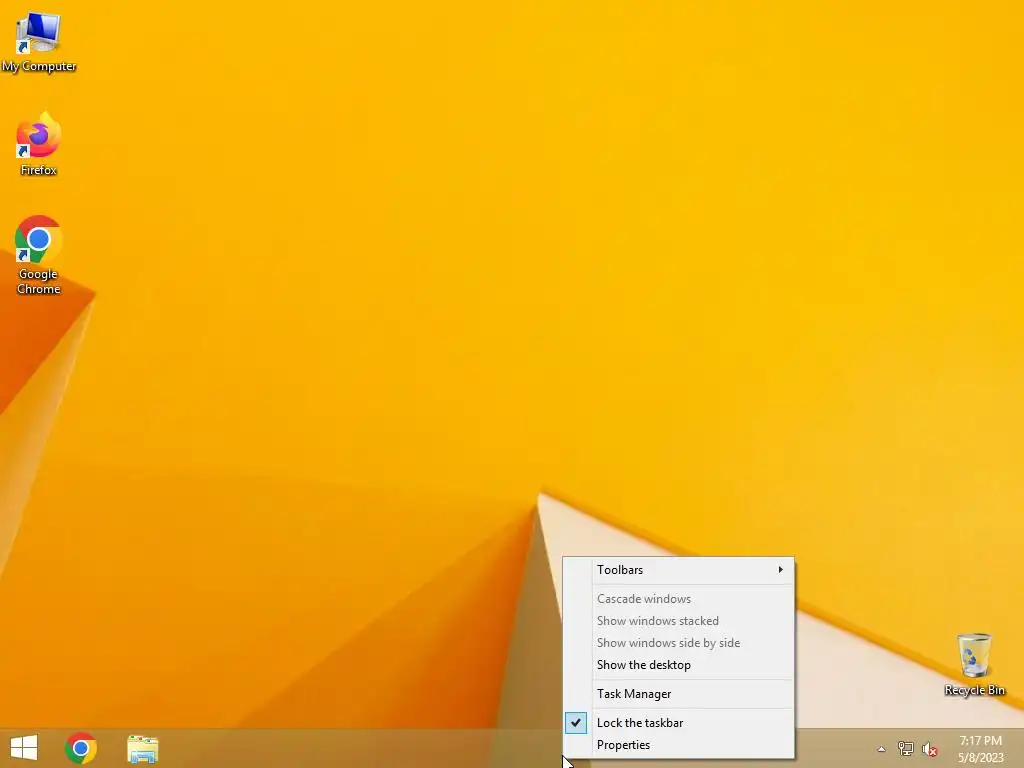Toggle Lock the taskbar option
This screenshot has width=1024, height=768.
pyautogui.click(x=679, y=723)
